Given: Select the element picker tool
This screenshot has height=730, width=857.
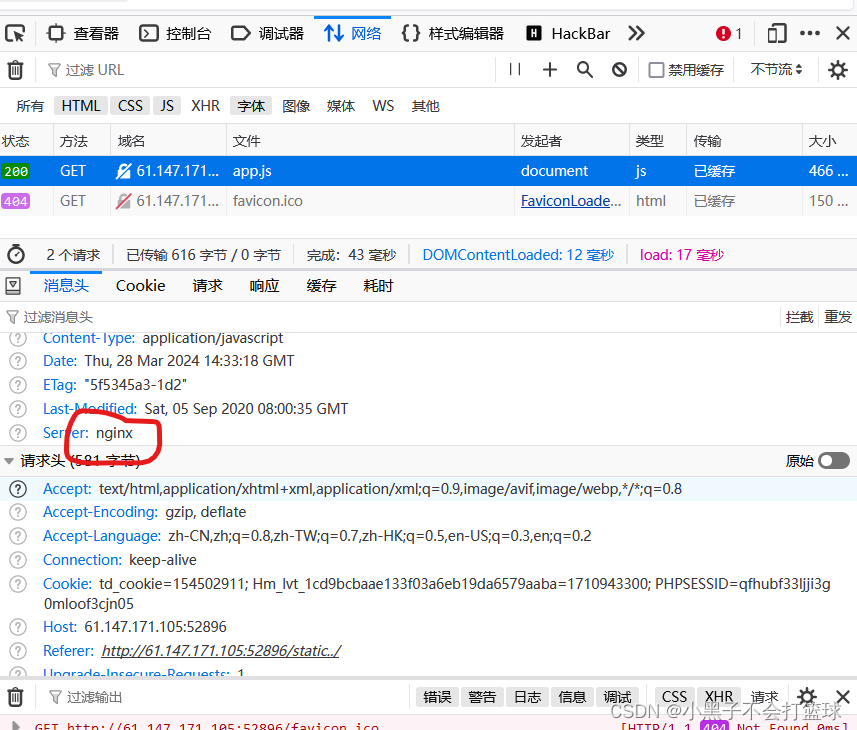Looking at the screenshot, I should [14, 33].
